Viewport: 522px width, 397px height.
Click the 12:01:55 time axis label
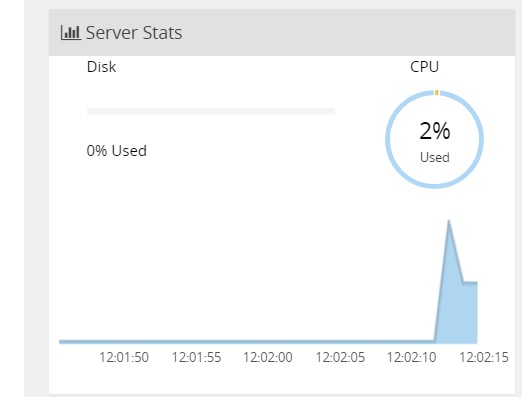196,357
